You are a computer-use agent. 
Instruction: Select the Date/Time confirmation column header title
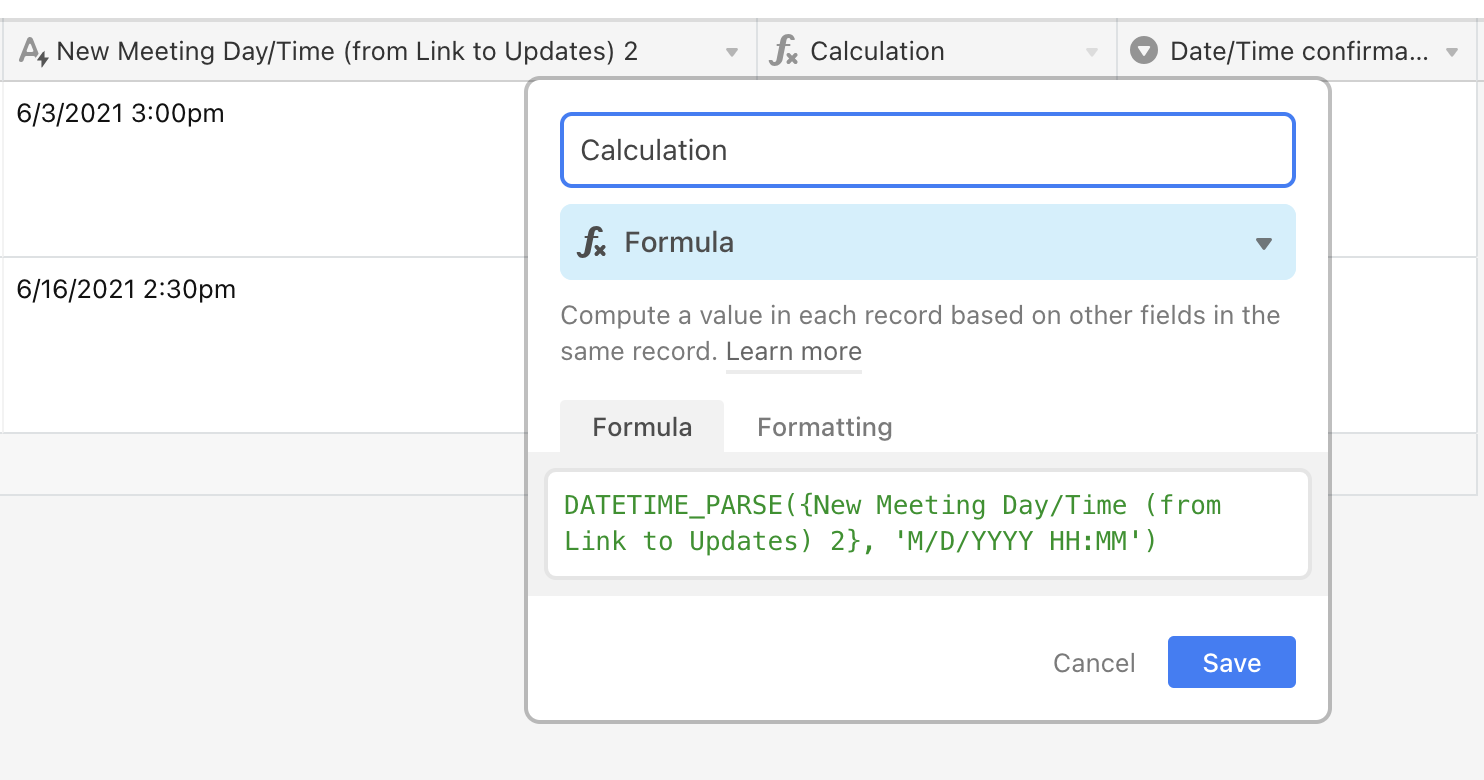tap(1299, 51)
